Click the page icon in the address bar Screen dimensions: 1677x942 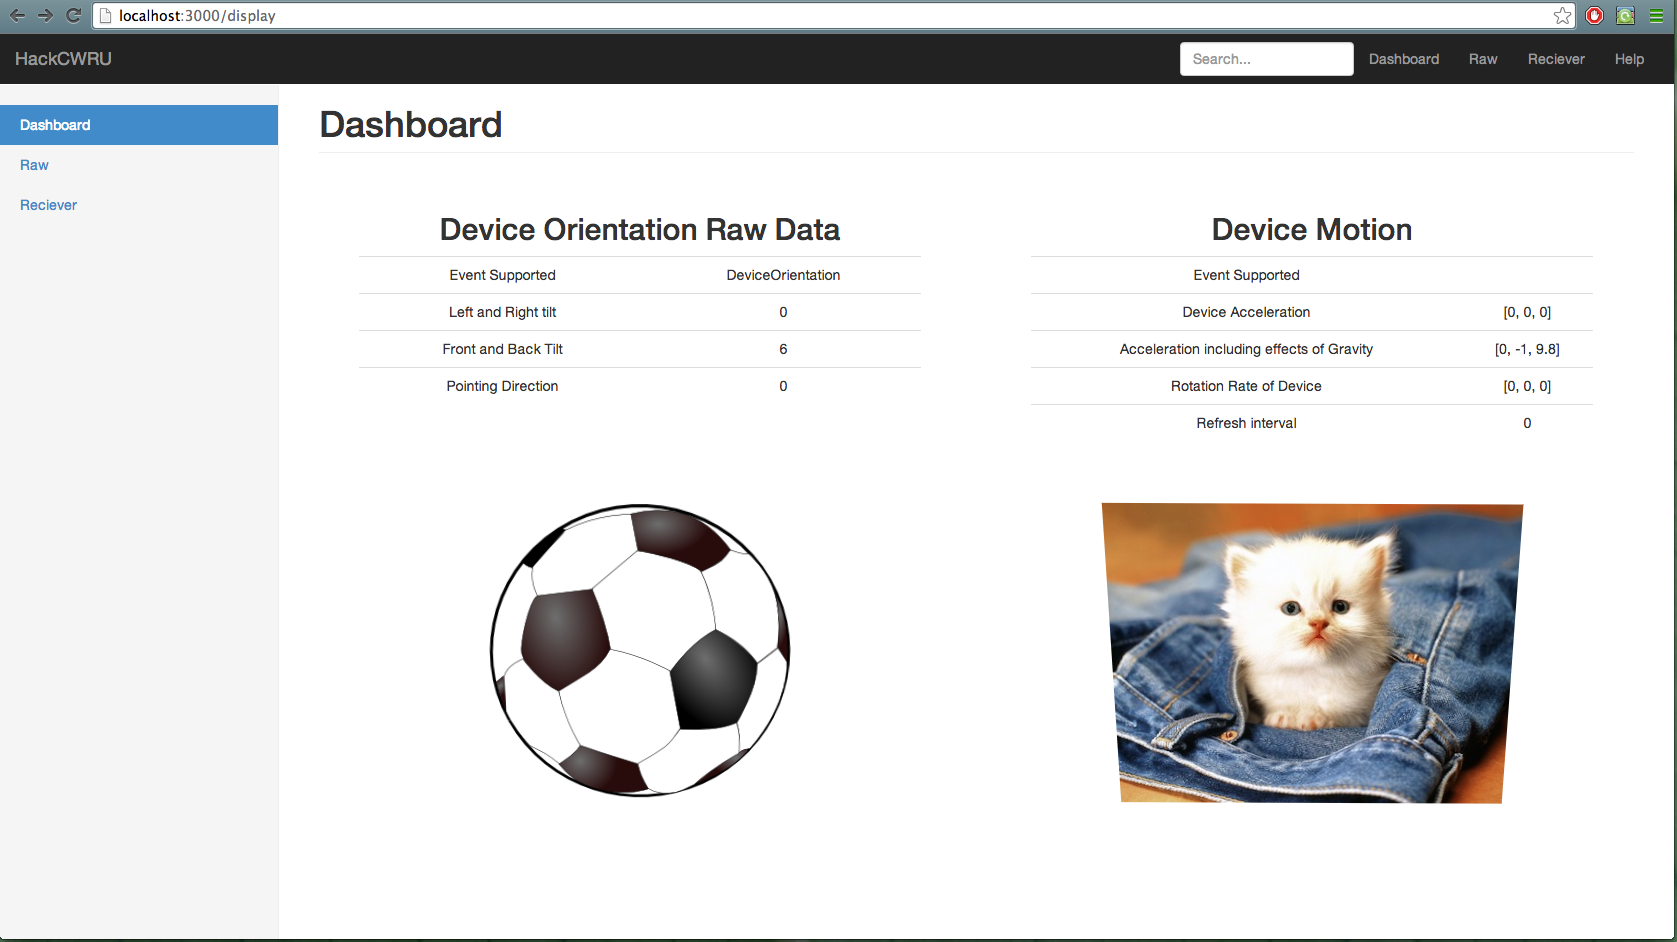pyautogui.click(x=105, y=15)
